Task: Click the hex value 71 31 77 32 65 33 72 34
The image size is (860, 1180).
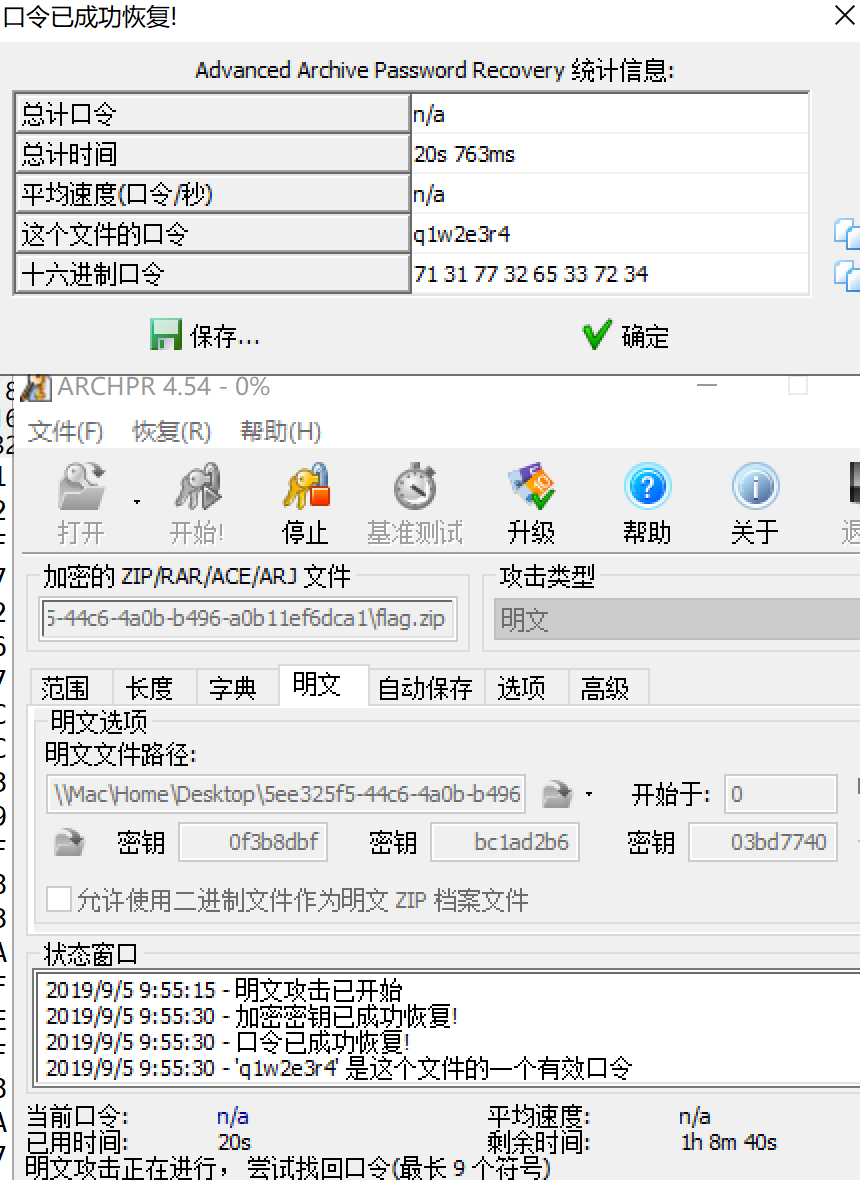Action: 610,274
